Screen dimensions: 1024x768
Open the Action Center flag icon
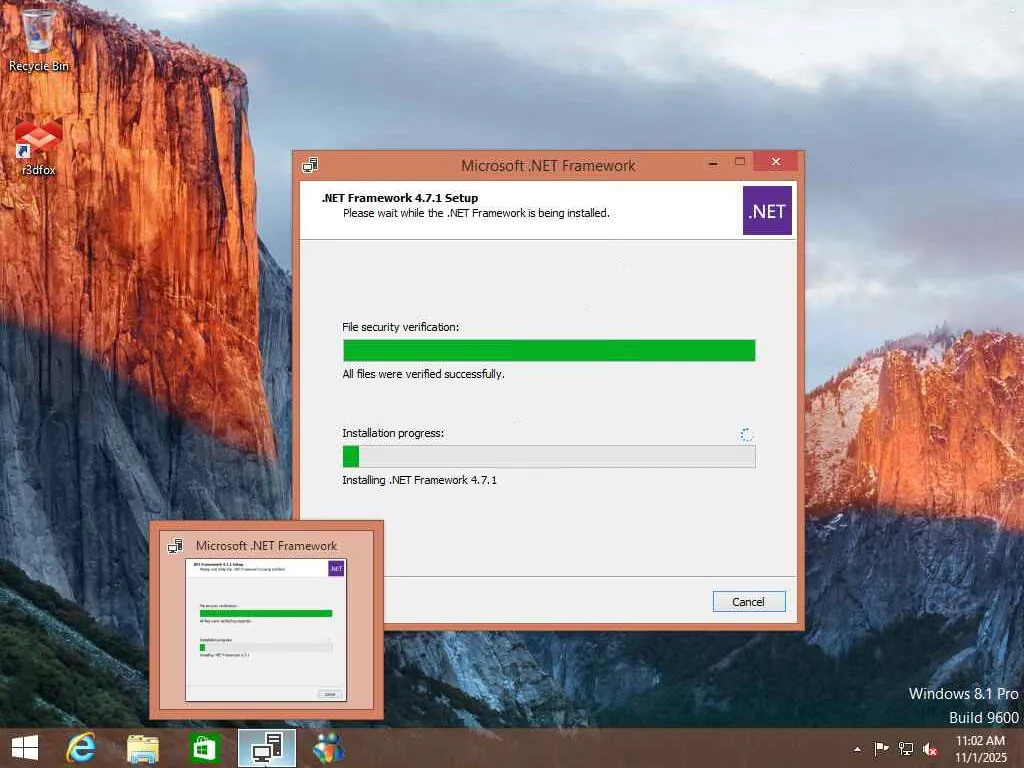(x=881, y=749)
